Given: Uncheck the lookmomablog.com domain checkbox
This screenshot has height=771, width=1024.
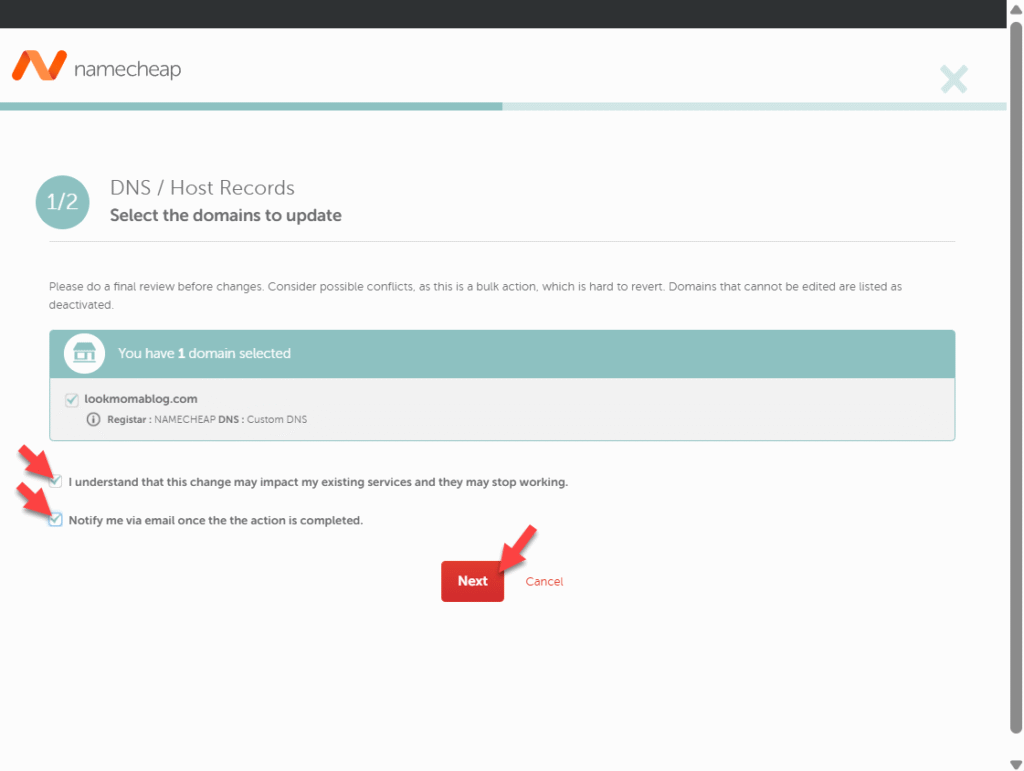Looking at the screenshot, I should [72, 399].
